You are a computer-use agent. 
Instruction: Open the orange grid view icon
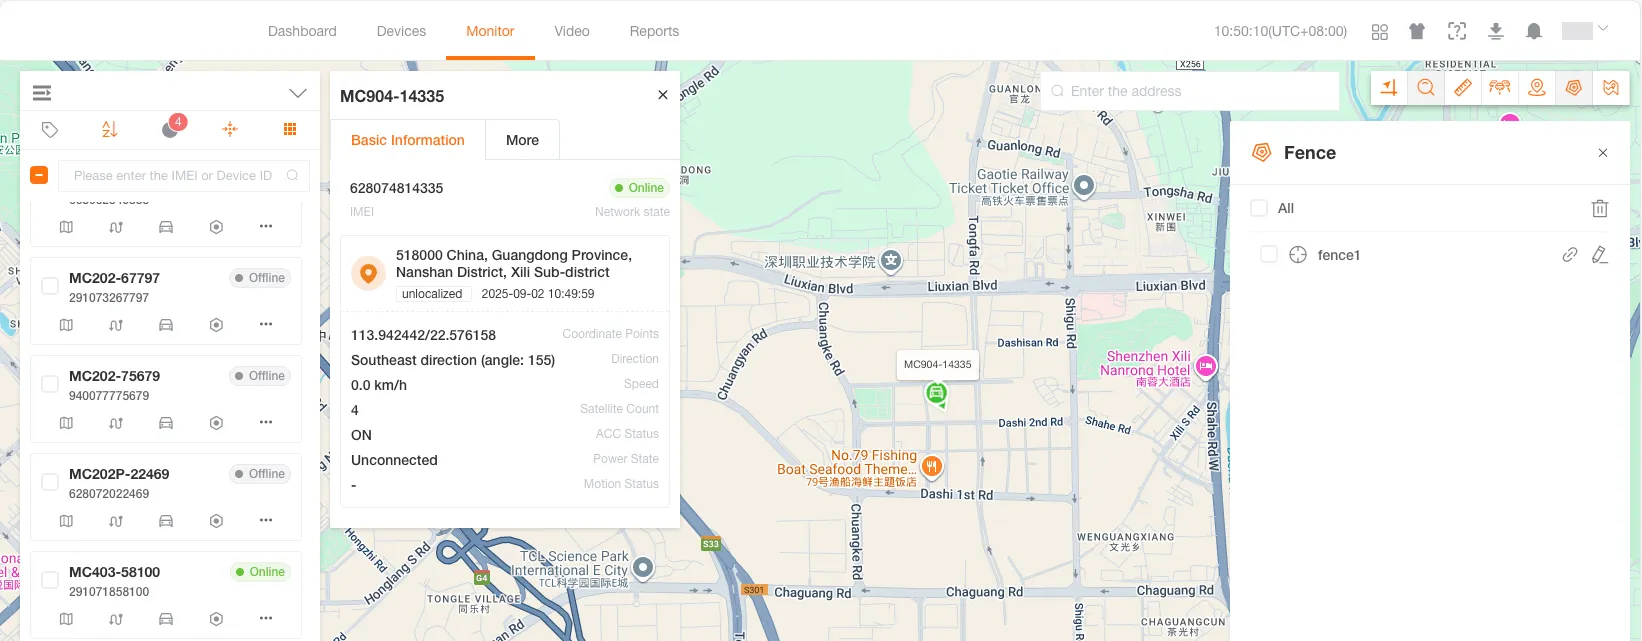pos(290,129)
